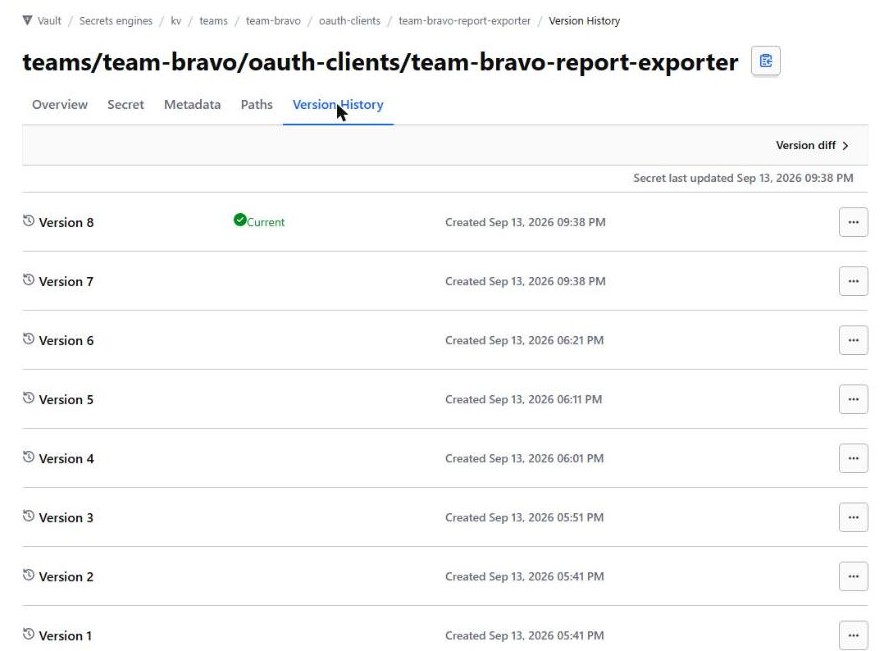
Task: Open the Version diff panel
Action: point(812,145)
